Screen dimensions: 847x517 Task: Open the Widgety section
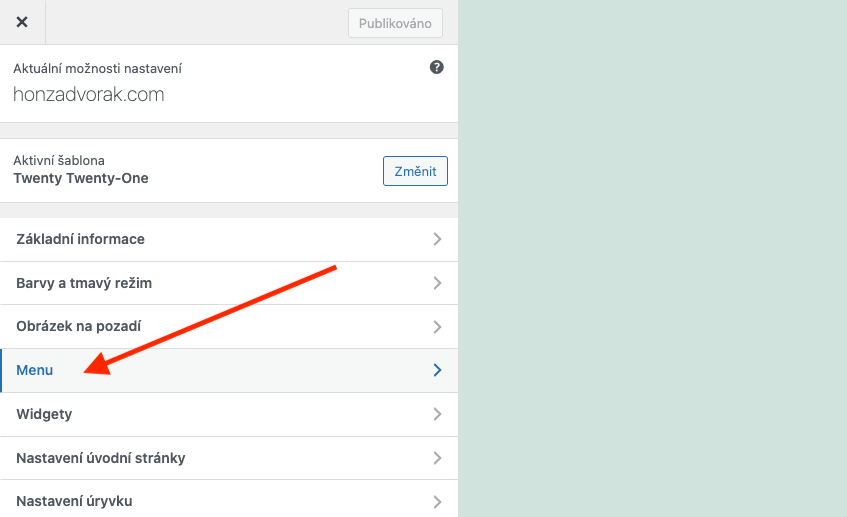pos(229,414)
